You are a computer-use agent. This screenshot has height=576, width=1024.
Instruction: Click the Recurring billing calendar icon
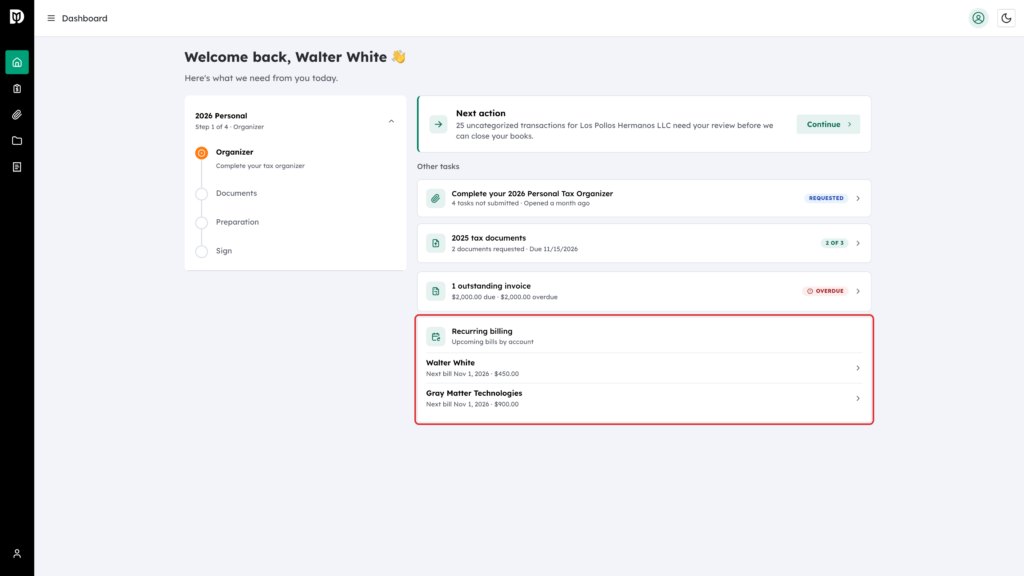[436, 336]
